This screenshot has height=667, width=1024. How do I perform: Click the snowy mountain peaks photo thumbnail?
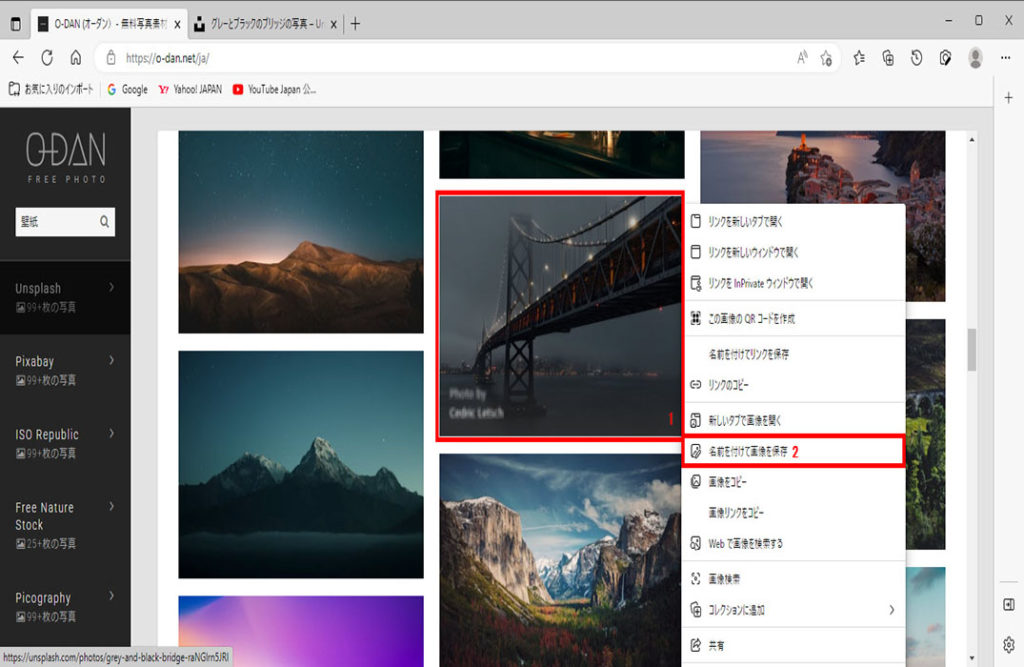coord(301,464)
